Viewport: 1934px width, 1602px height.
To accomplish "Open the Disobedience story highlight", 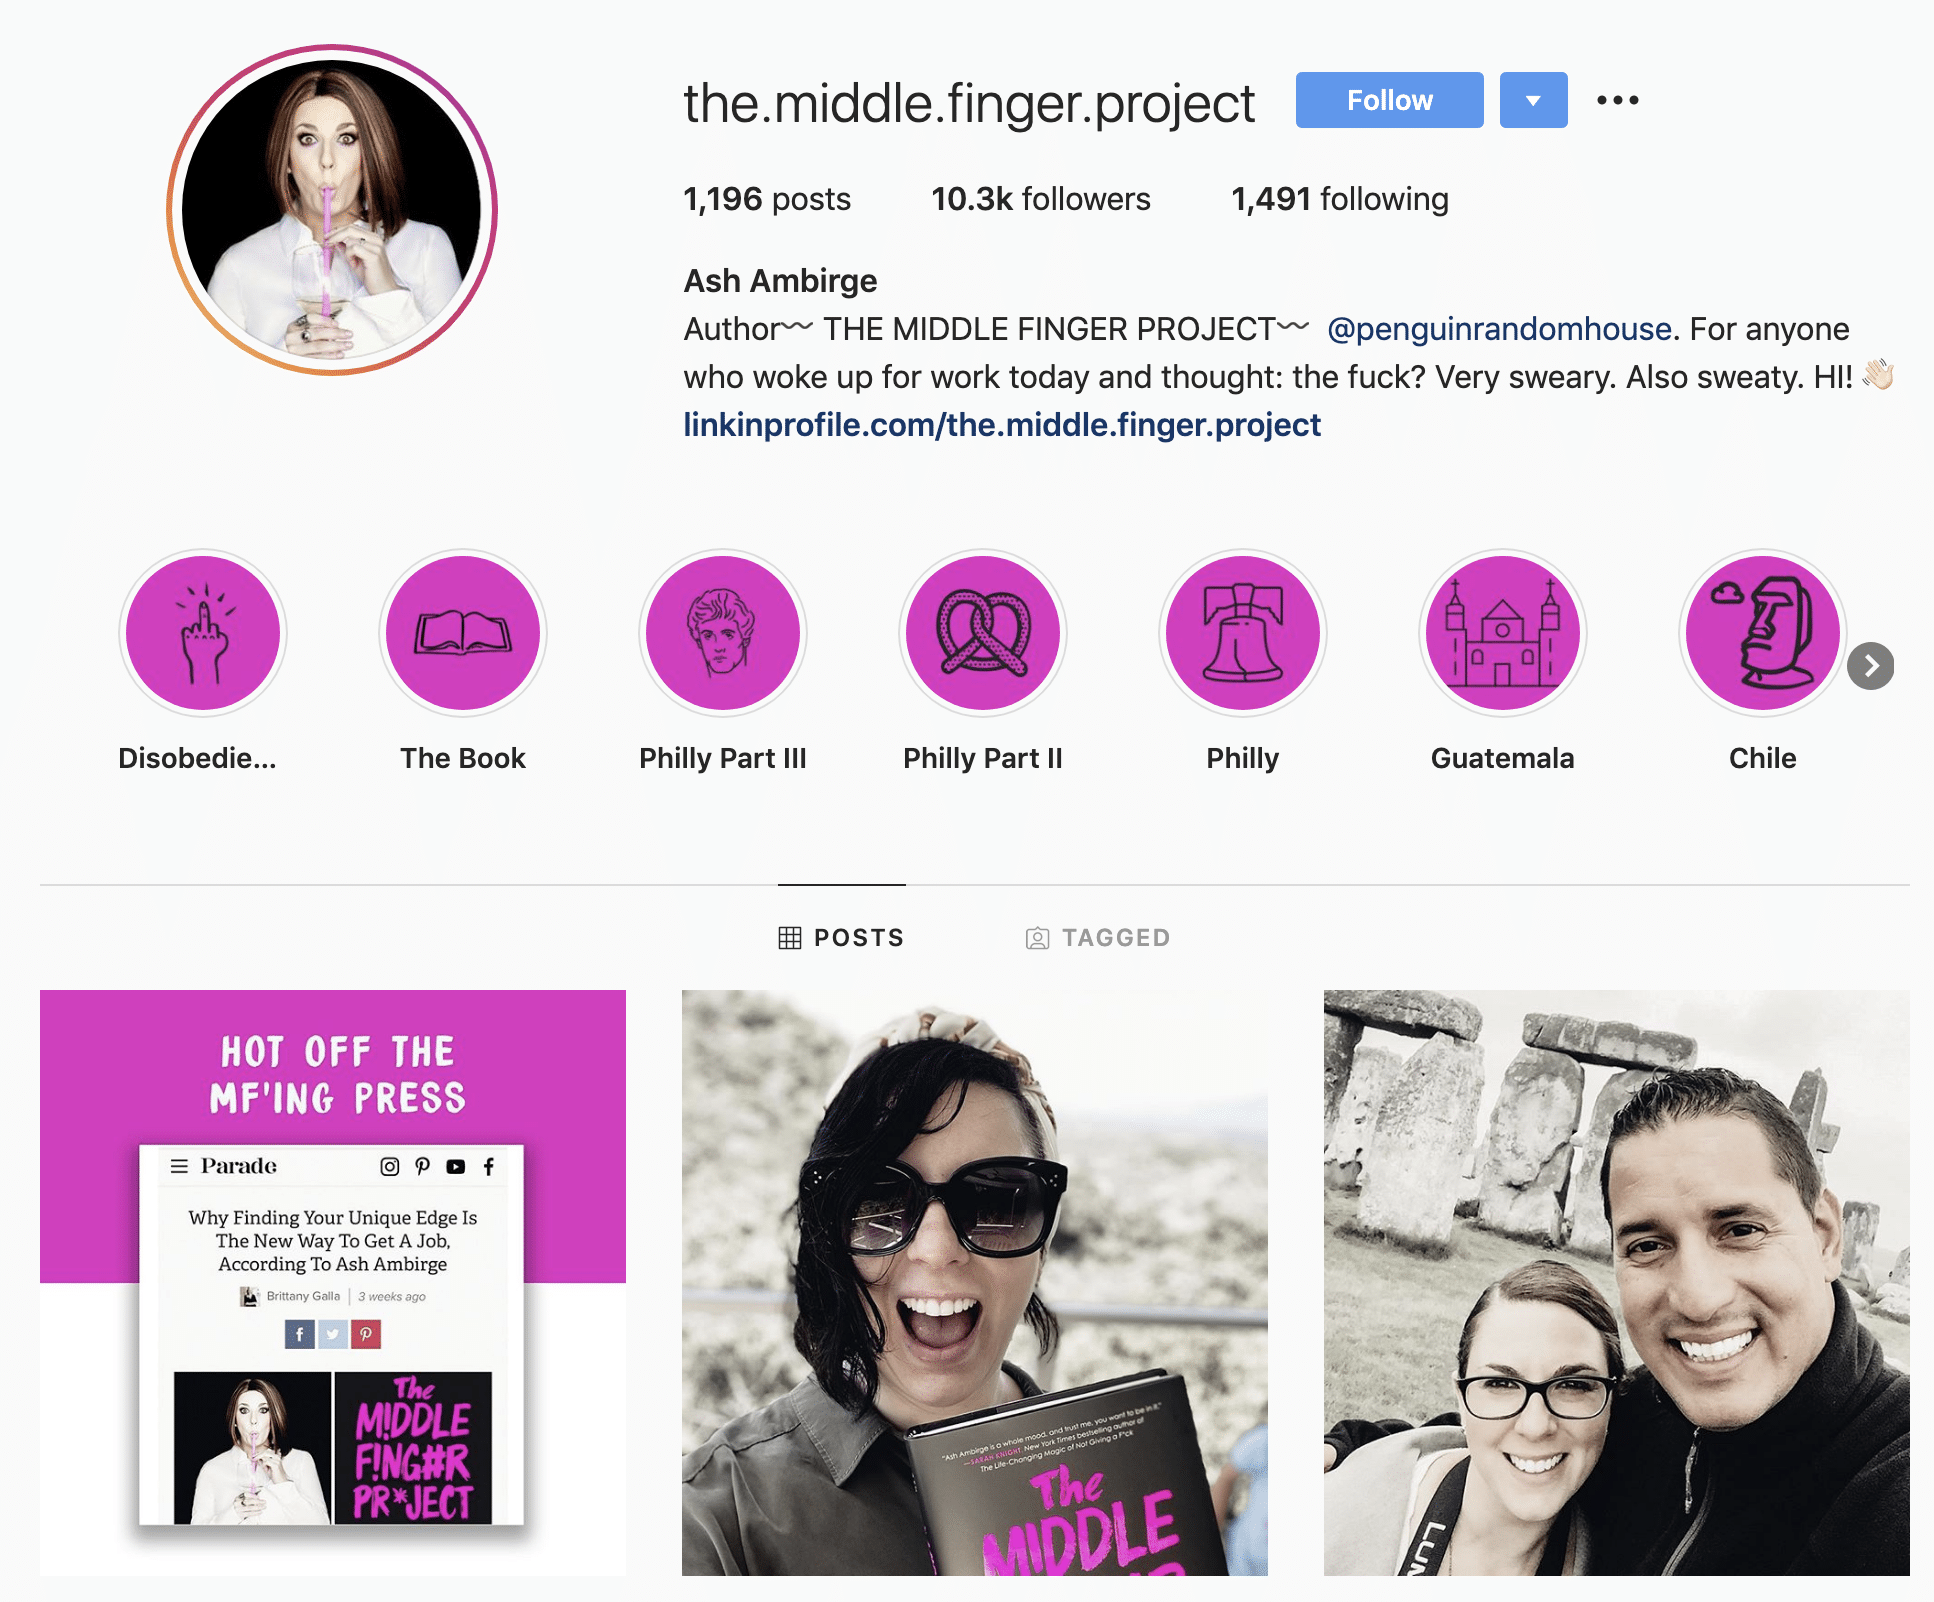I will [203, 633].
